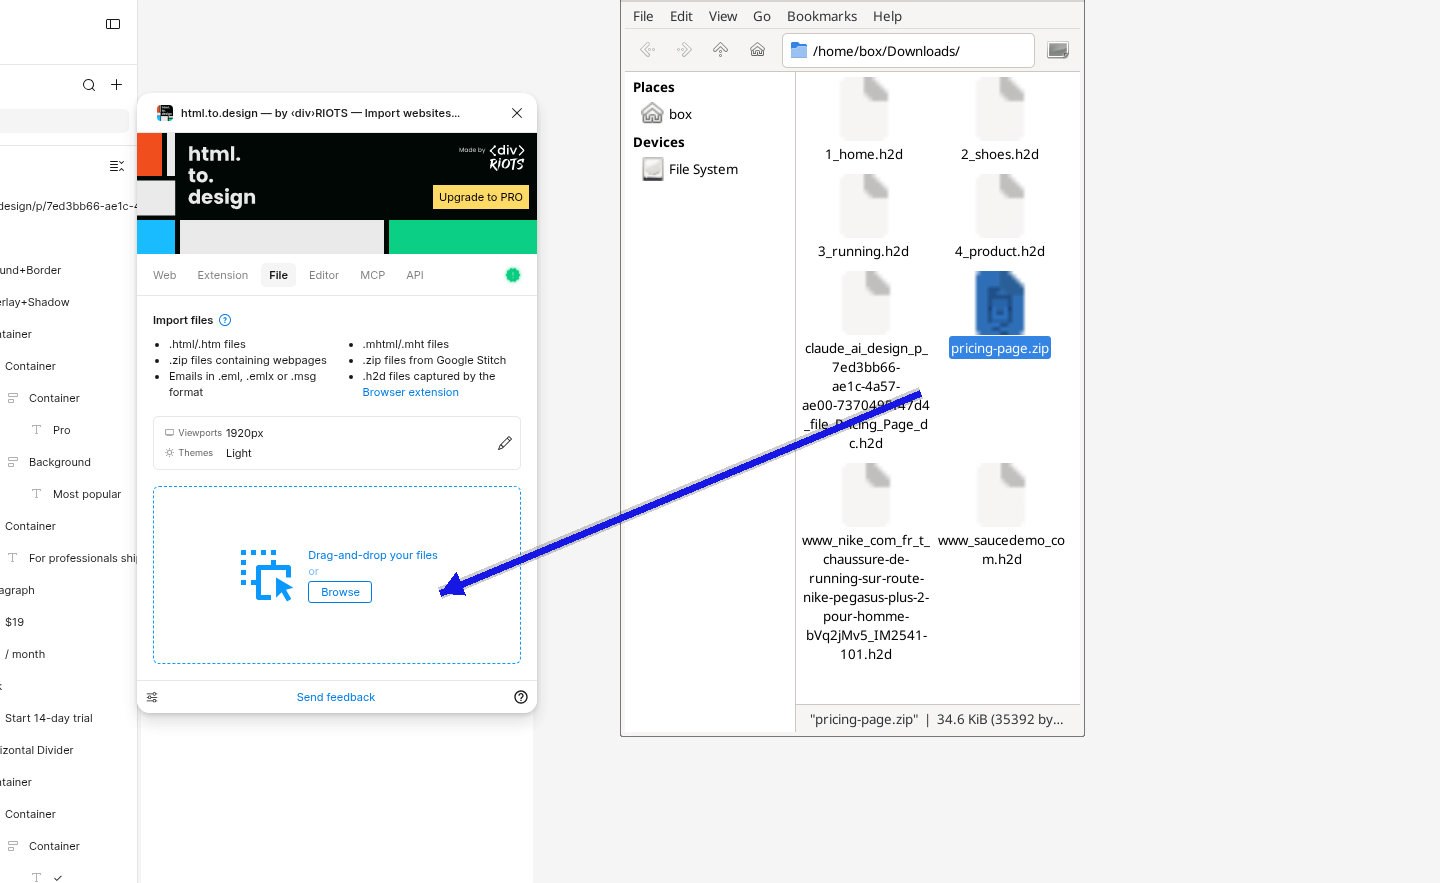
Task: Select the pricing-page.zip file icon
Action: (1000, 304)
